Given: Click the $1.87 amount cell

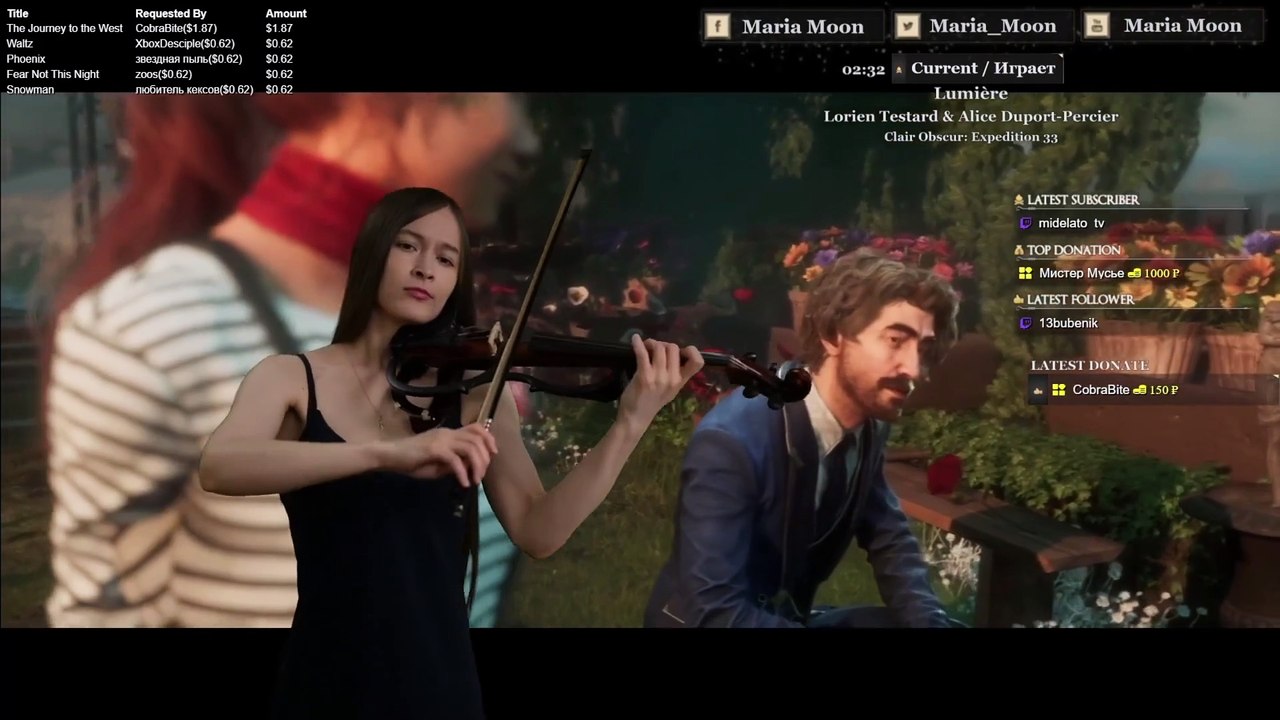Looking at the screenshot, I should point(279,28).
